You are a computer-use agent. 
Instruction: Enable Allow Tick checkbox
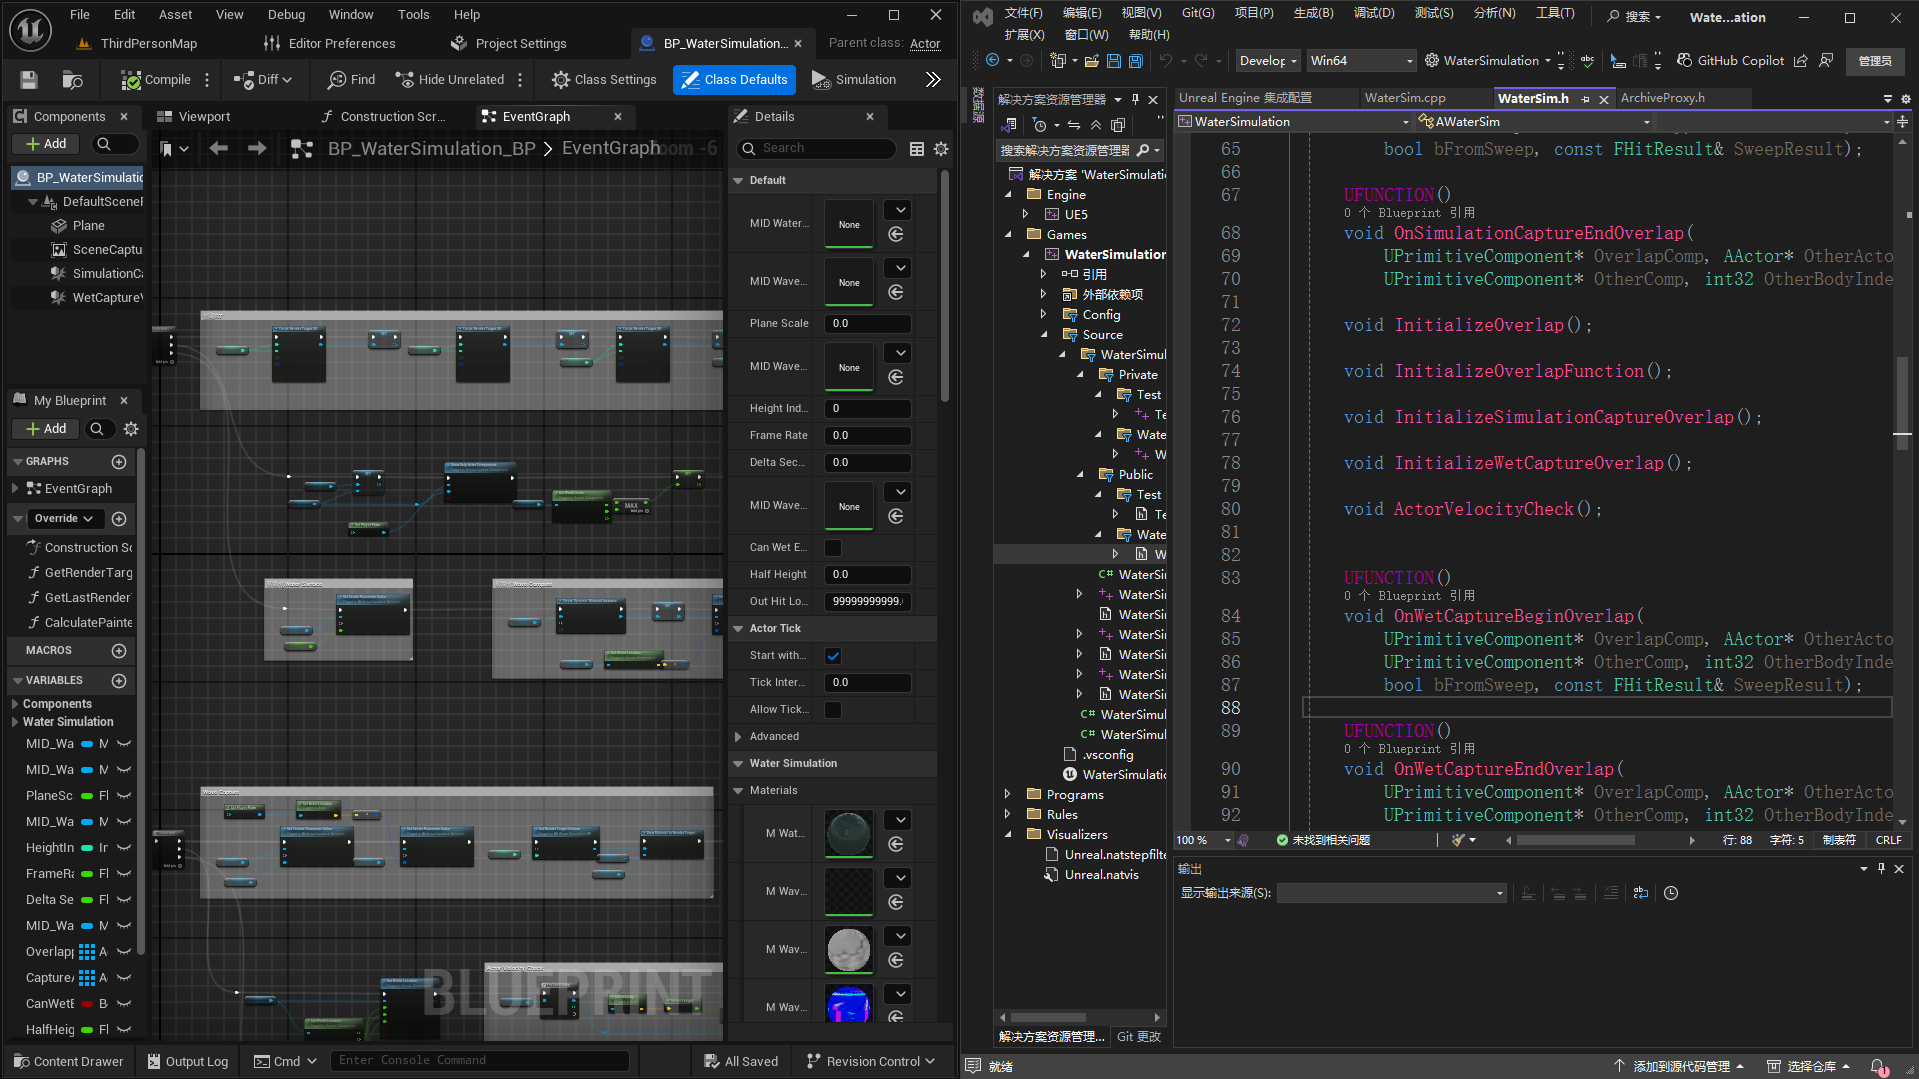coord(833,710)
